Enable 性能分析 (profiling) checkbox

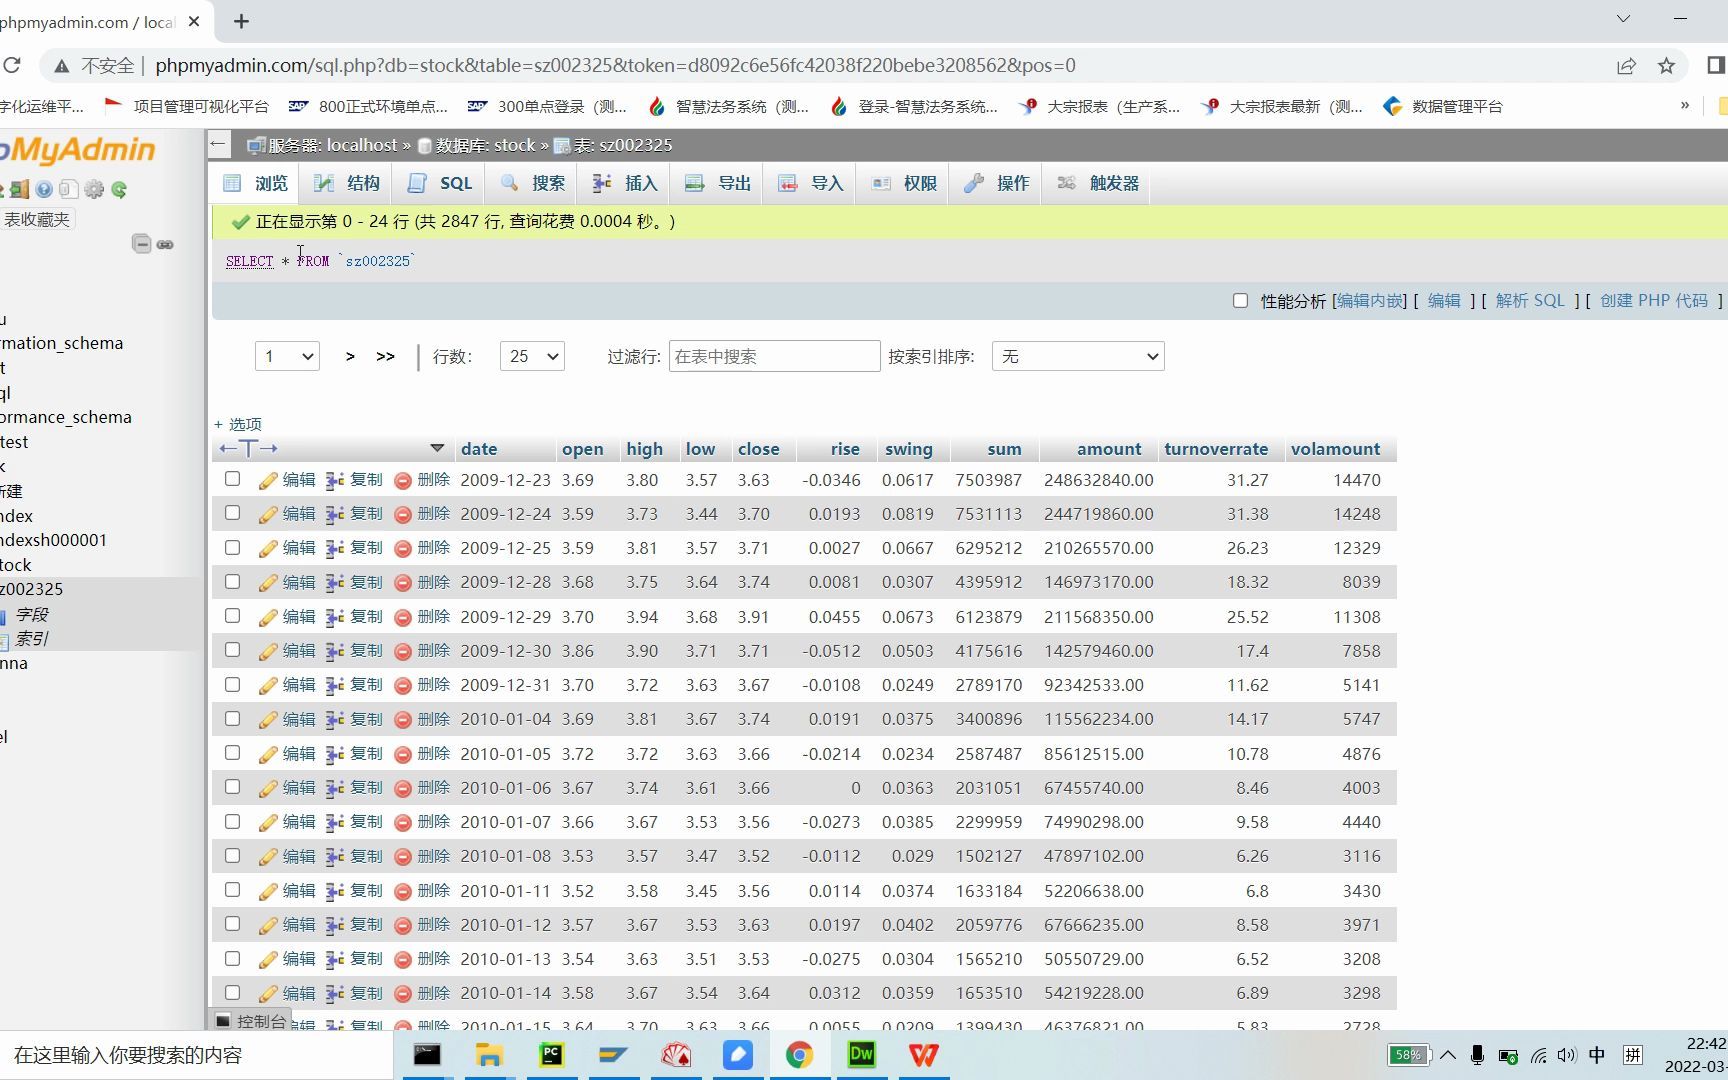click(x=1240, y=300)
